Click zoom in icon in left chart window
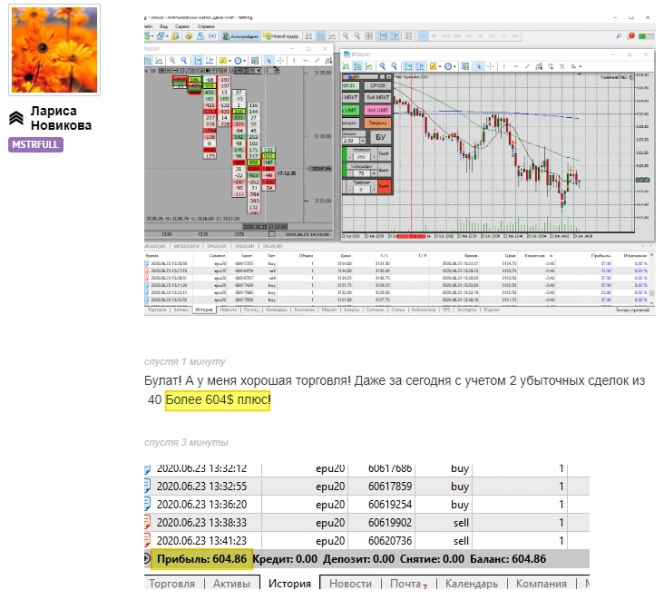Viewport: 664px width, 600px height. coord(172,61)
